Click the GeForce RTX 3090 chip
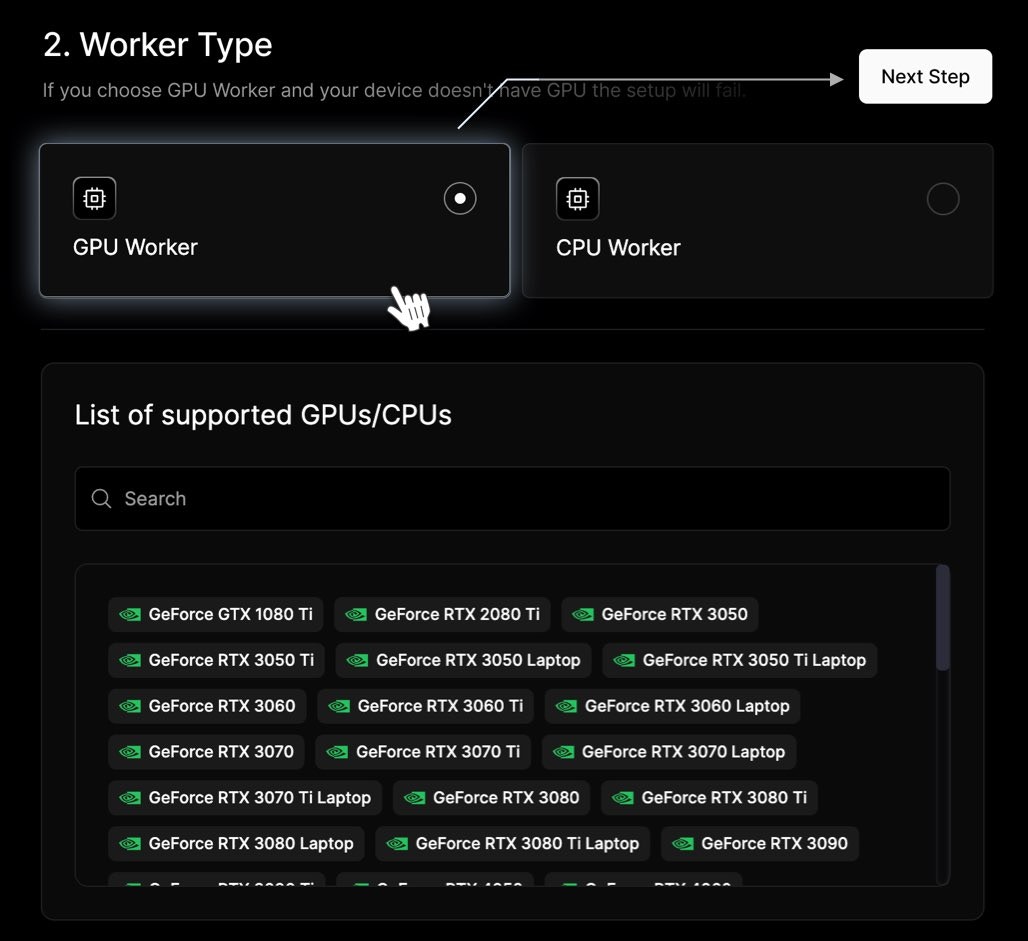1028x941 pixels. point(760,844)
